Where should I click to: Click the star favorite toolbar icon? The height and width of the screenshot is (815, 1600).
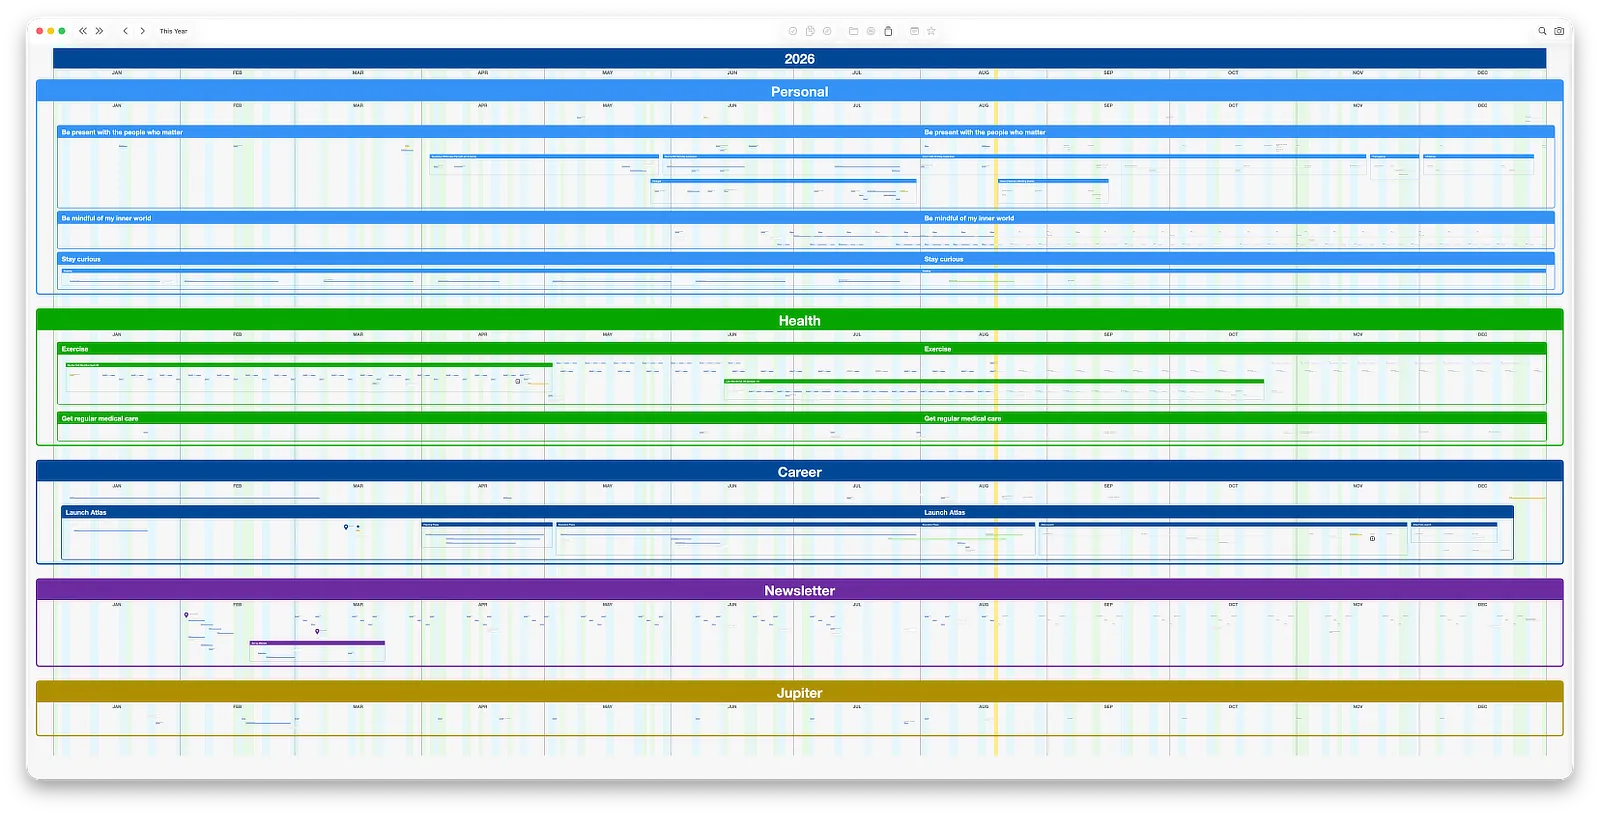click(x=931, y=31)
